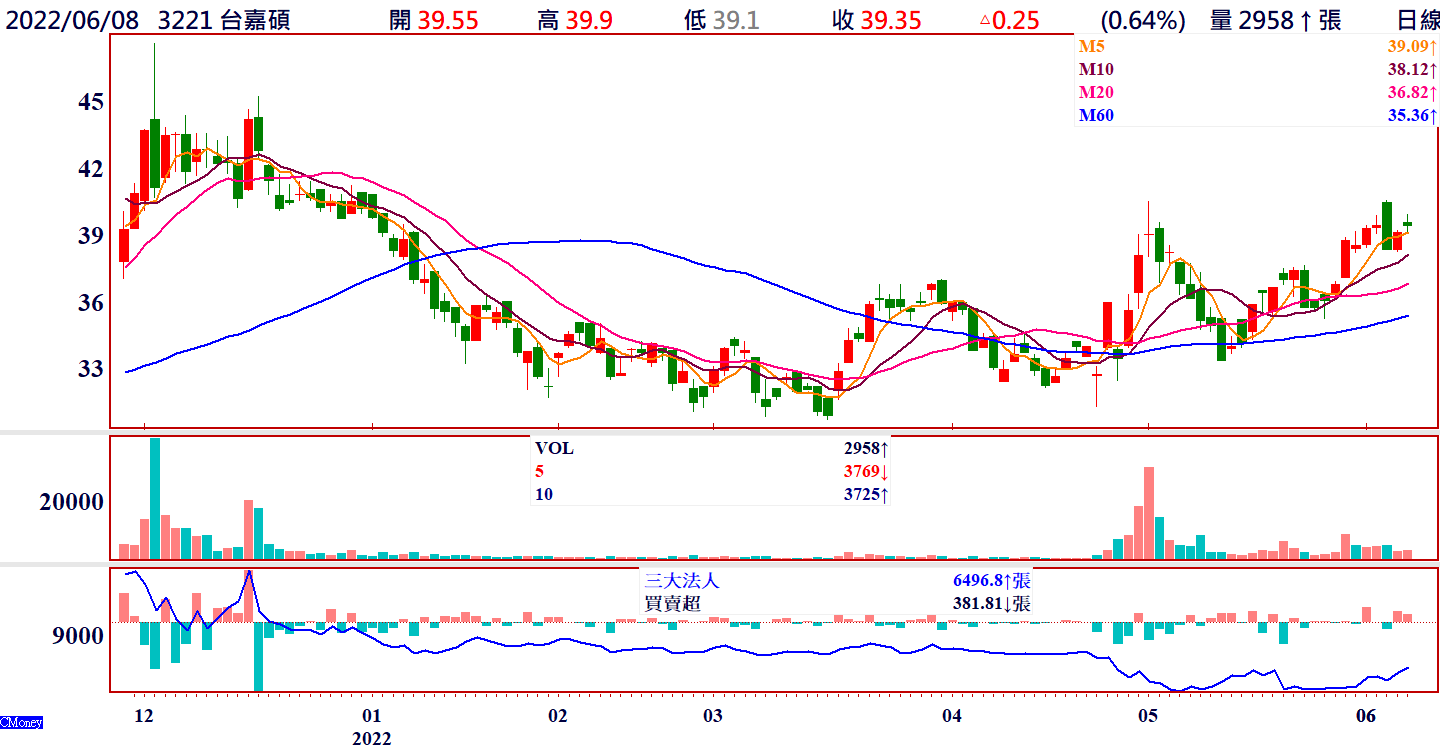Click the 買賣超 label
1440x750 pixels.
(669, 604)
